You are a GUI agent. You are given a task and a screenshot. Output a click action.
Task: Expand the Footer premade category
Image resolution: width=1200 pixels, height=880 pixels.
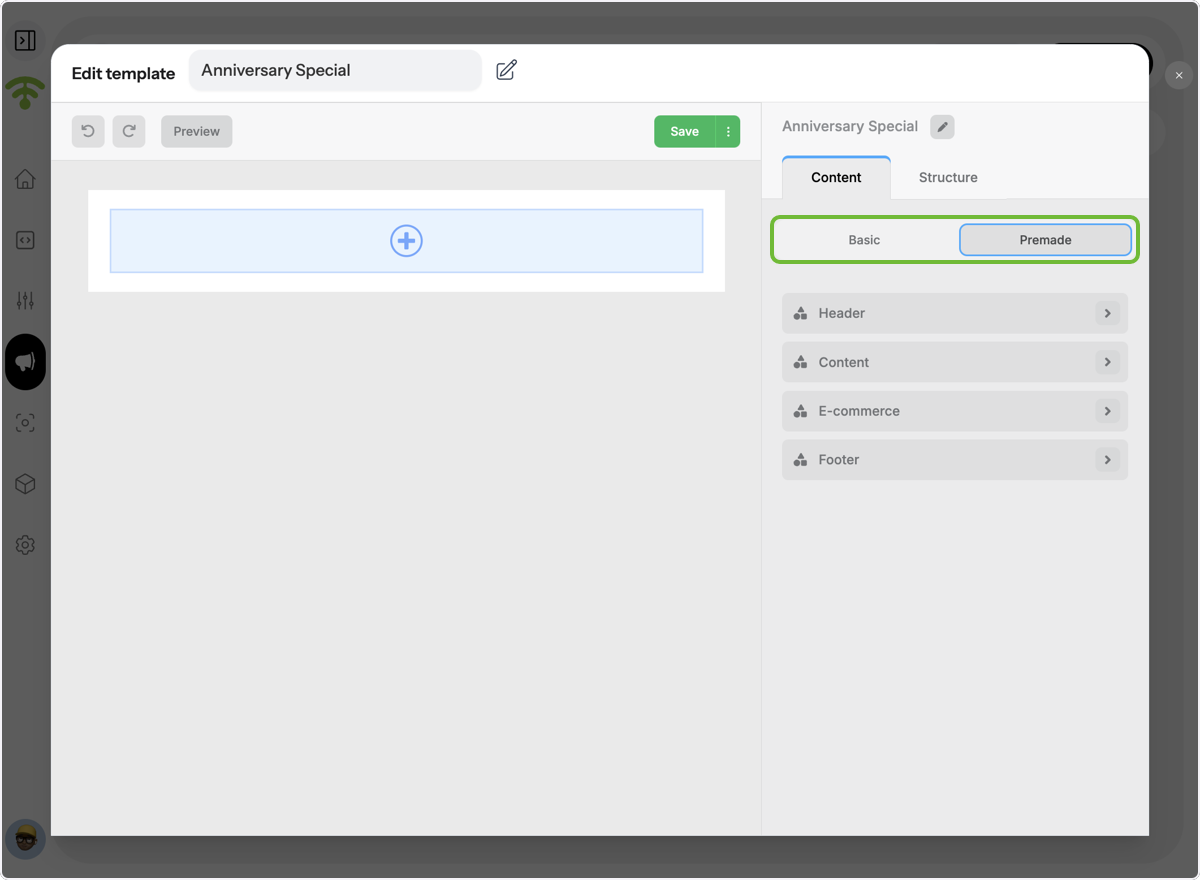click(x=955, y=460)
